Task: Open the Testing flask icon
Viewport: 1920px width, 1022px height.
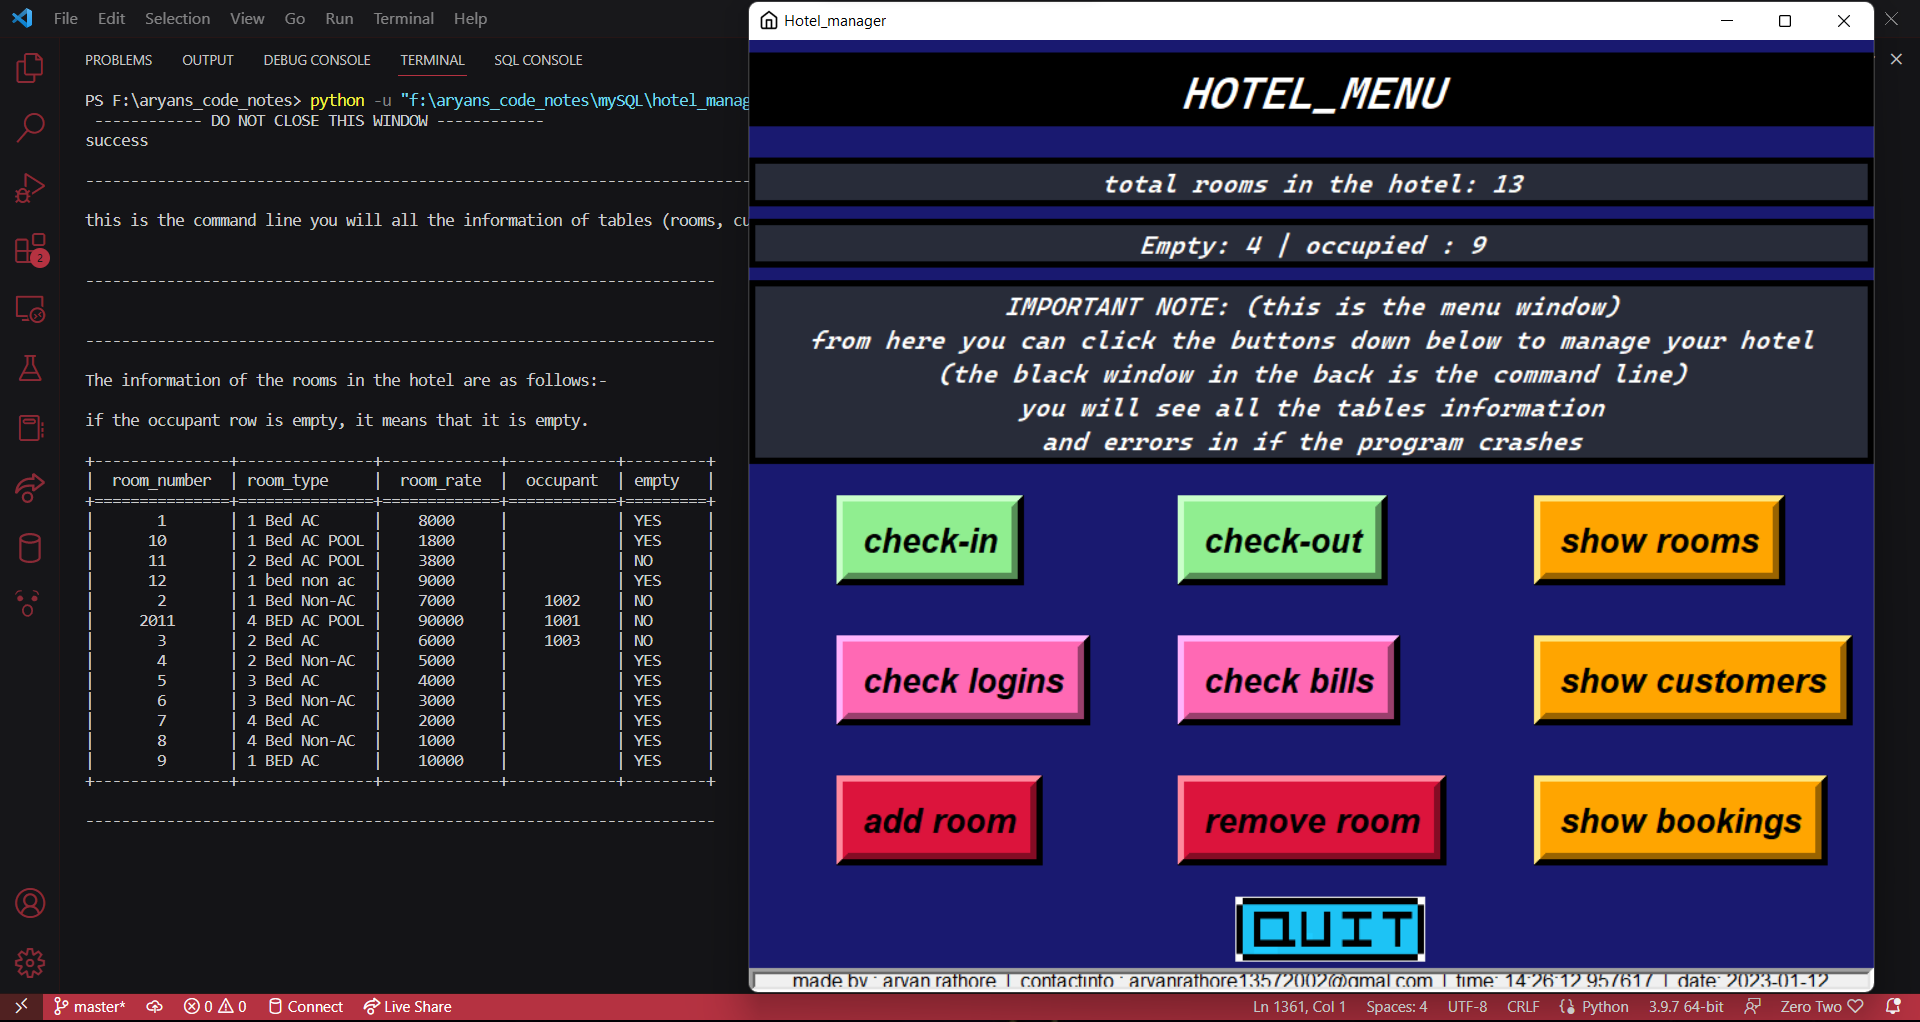Action: (x=30, y=369)
